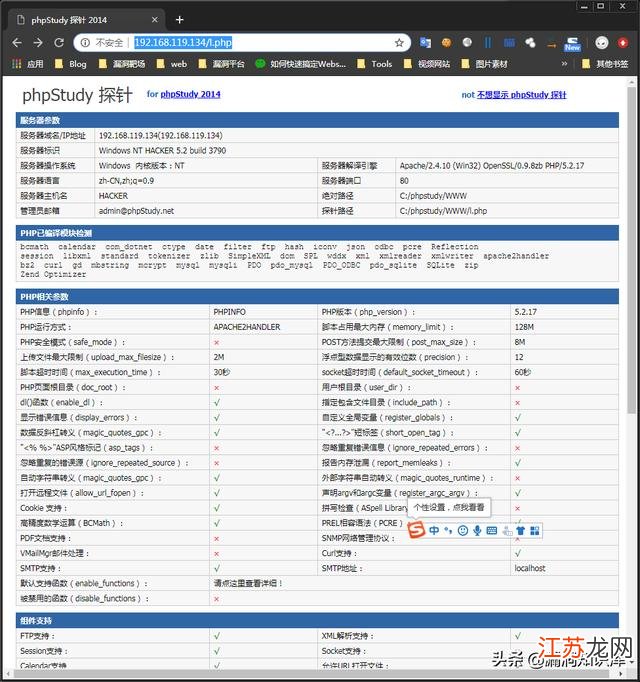
Task: Click the PHP已编译模块检测 section header
Action: (x=317, y=233)
